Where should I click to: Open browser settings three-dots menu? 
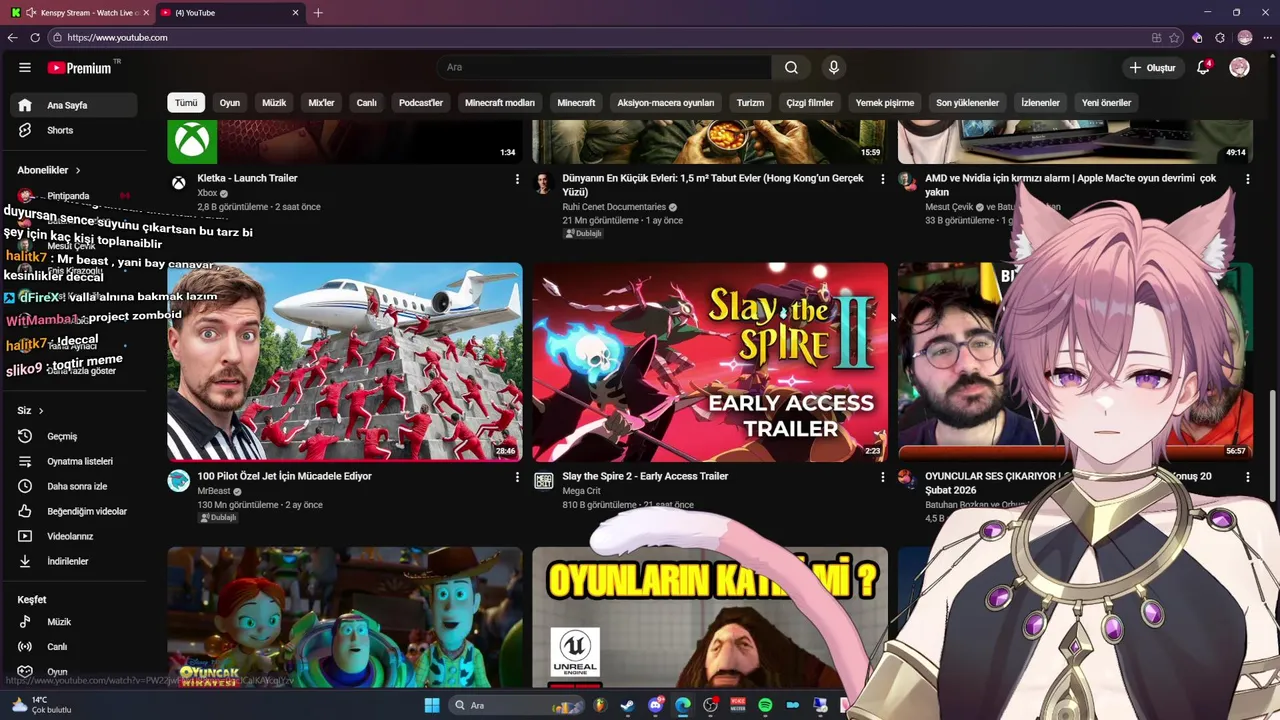(x=1267, y=37)
